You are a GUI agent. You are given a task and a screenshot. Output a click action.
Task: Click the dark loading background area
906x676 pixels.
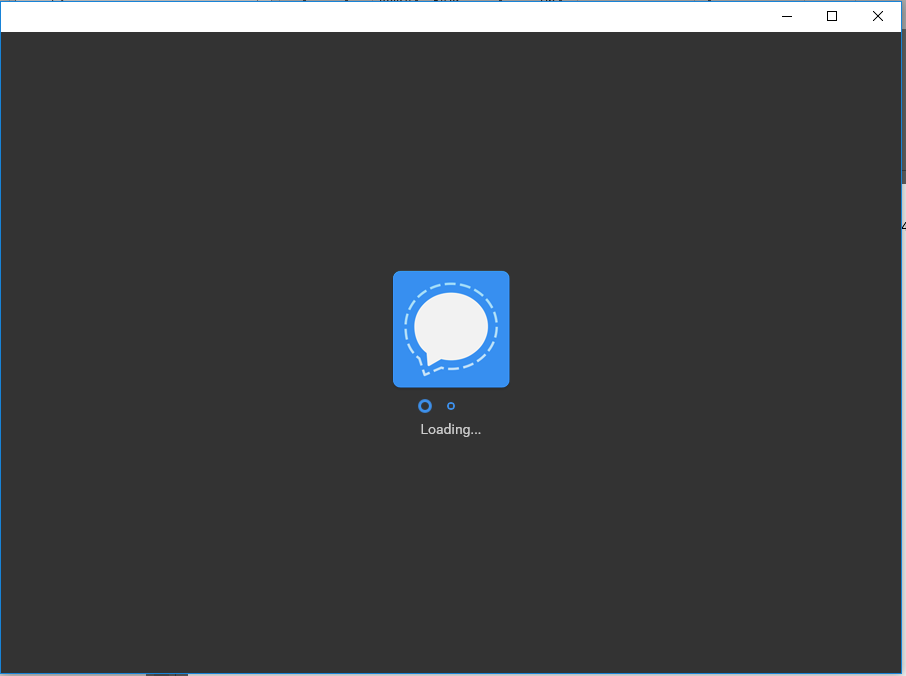tap(200, 550)
